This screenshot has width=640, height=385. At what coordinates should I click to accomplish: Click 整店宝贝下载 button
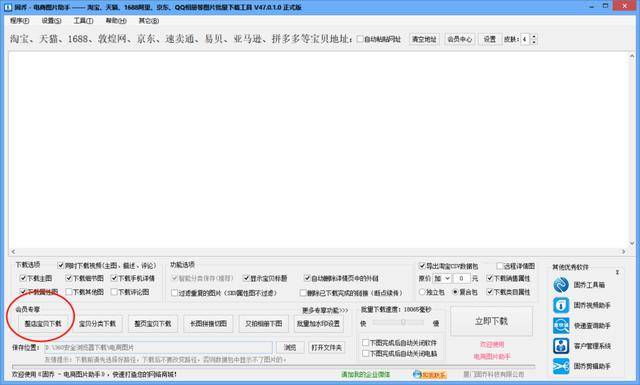click(x=43, y=323)
